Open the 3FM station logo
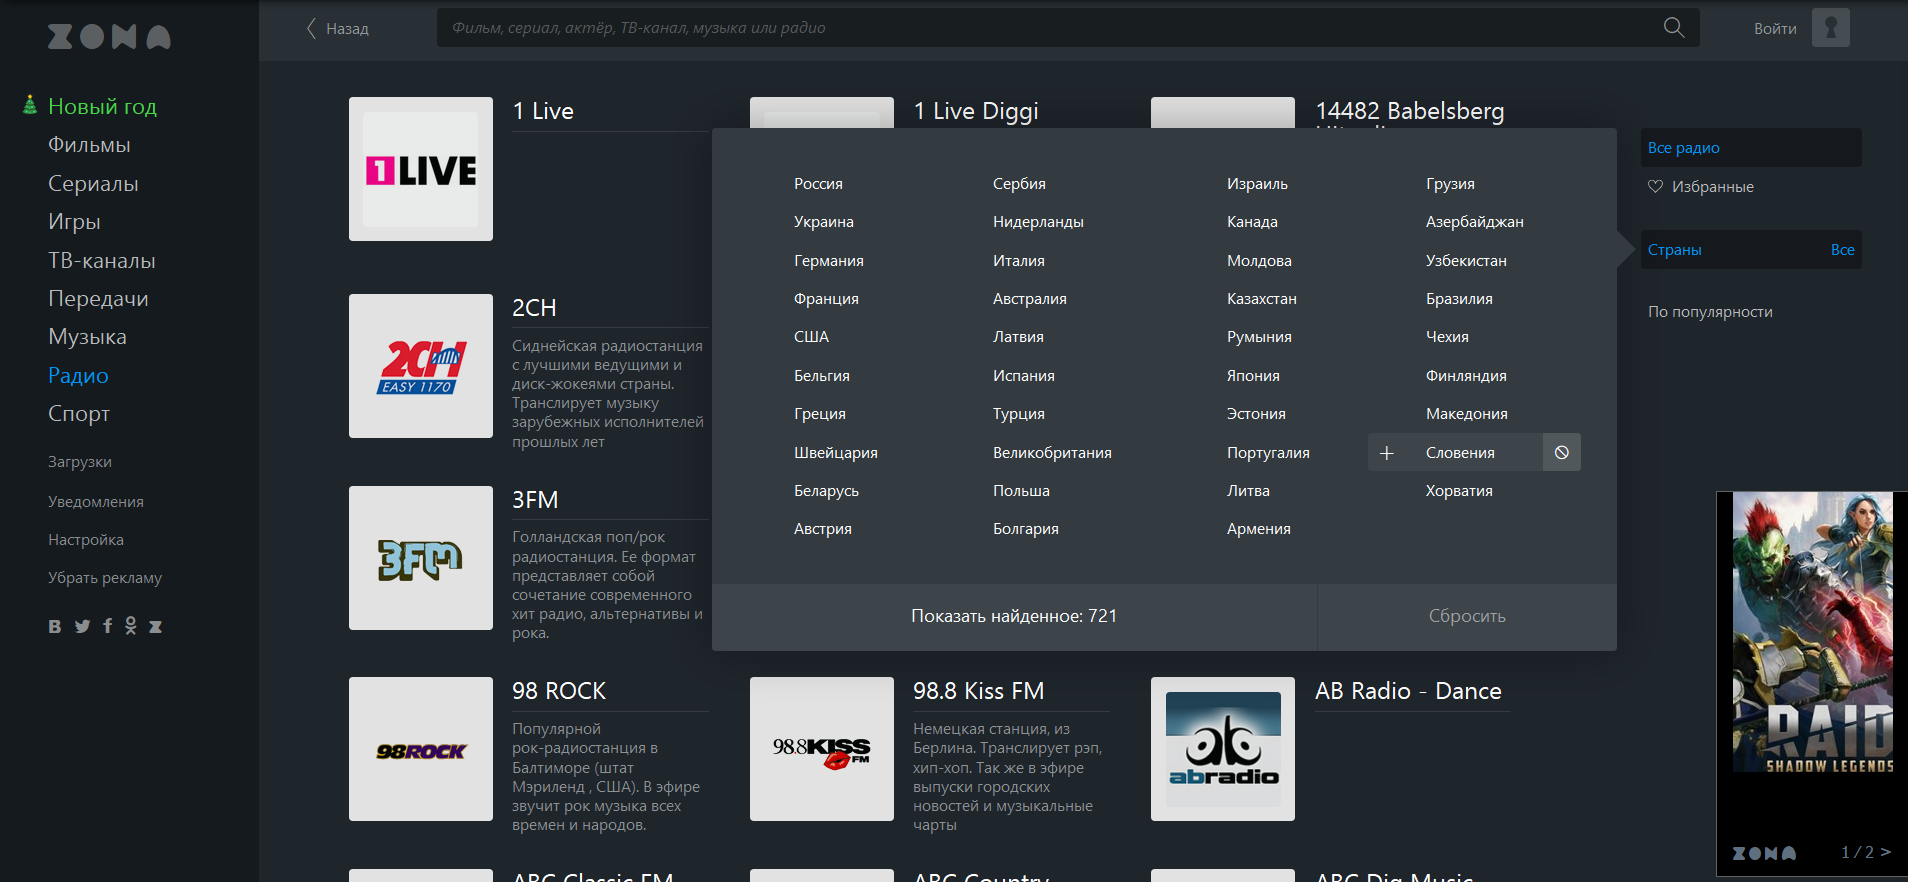 (421, 558)
